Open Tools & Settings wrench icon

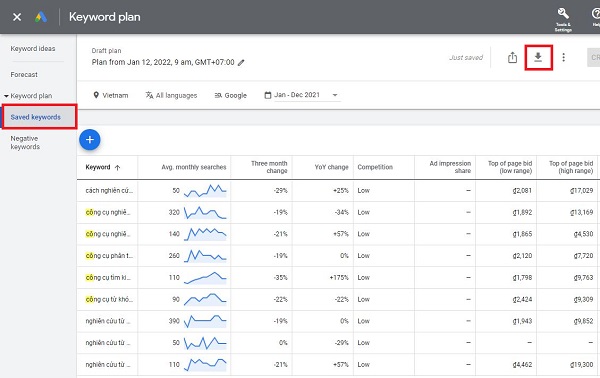(x=563, y=14)
